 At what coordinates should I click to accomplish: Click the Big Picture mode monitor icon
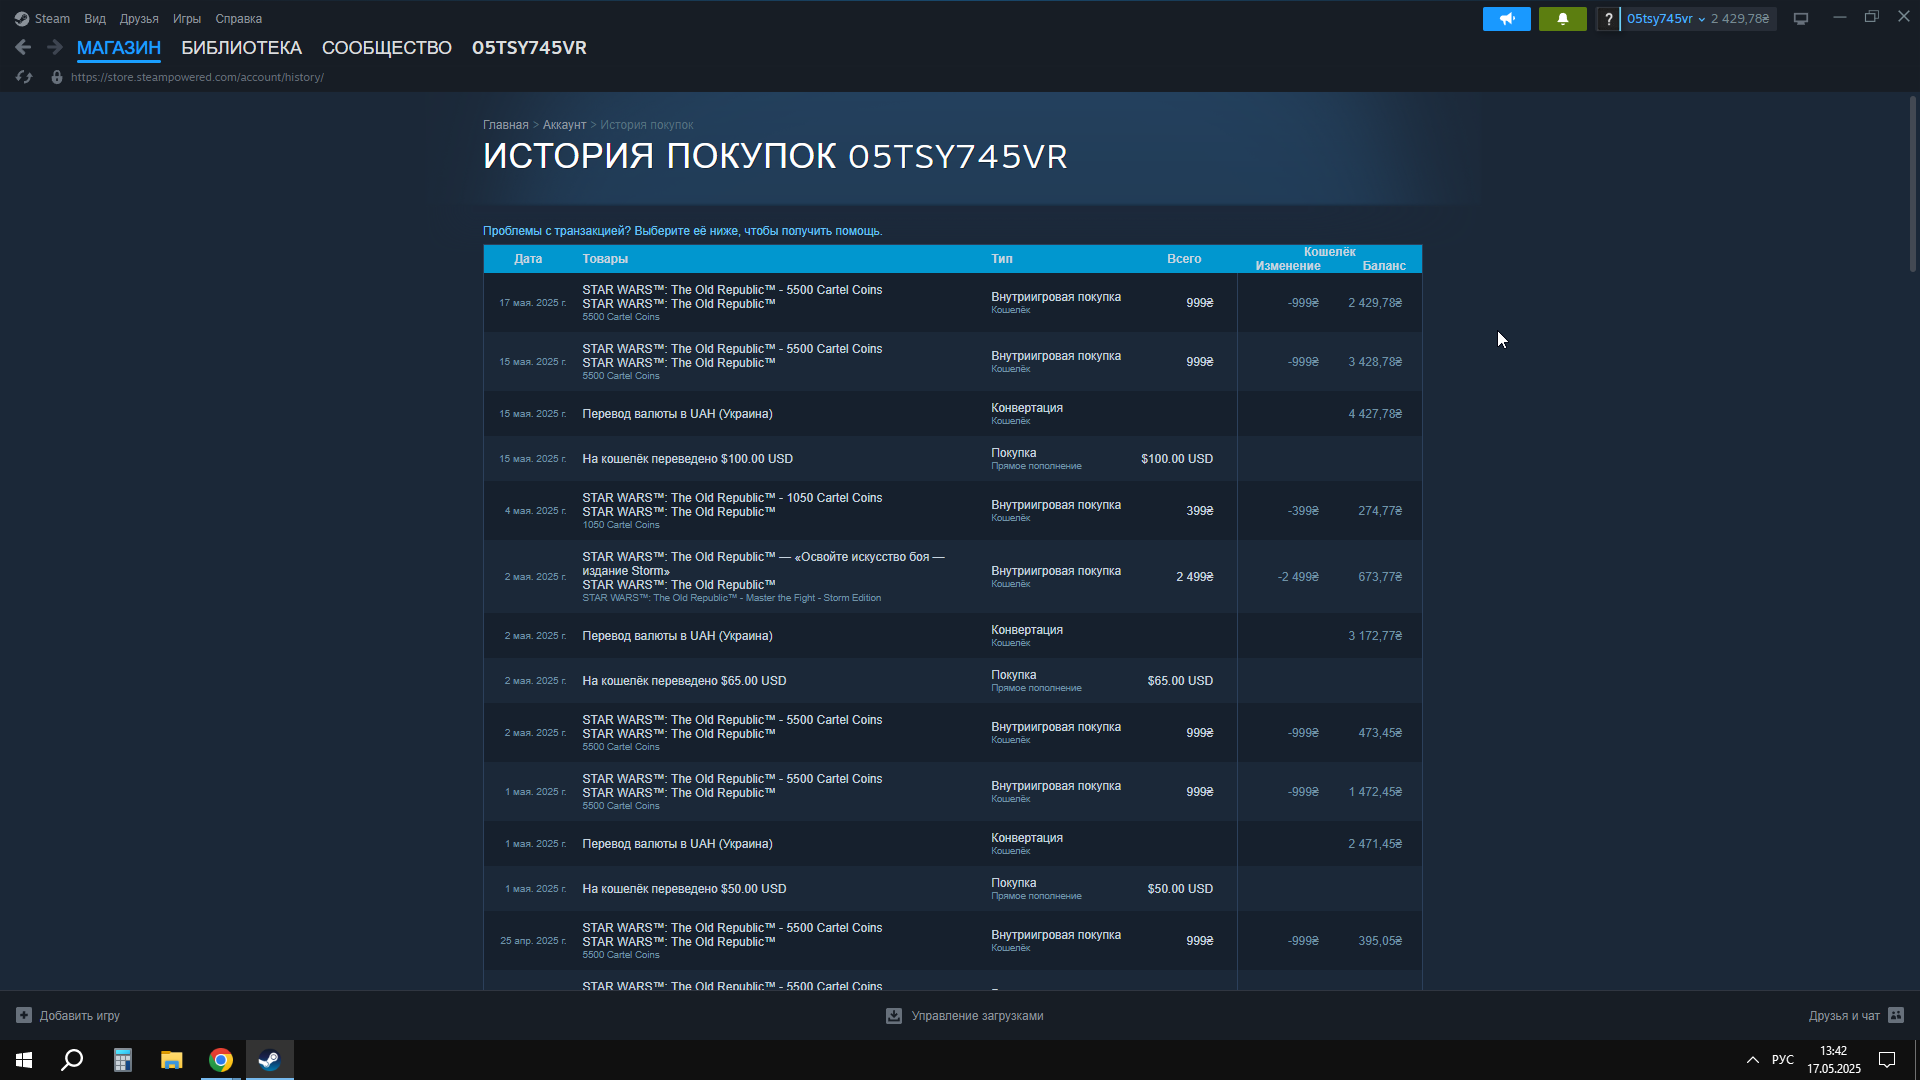click(1801, 19)
